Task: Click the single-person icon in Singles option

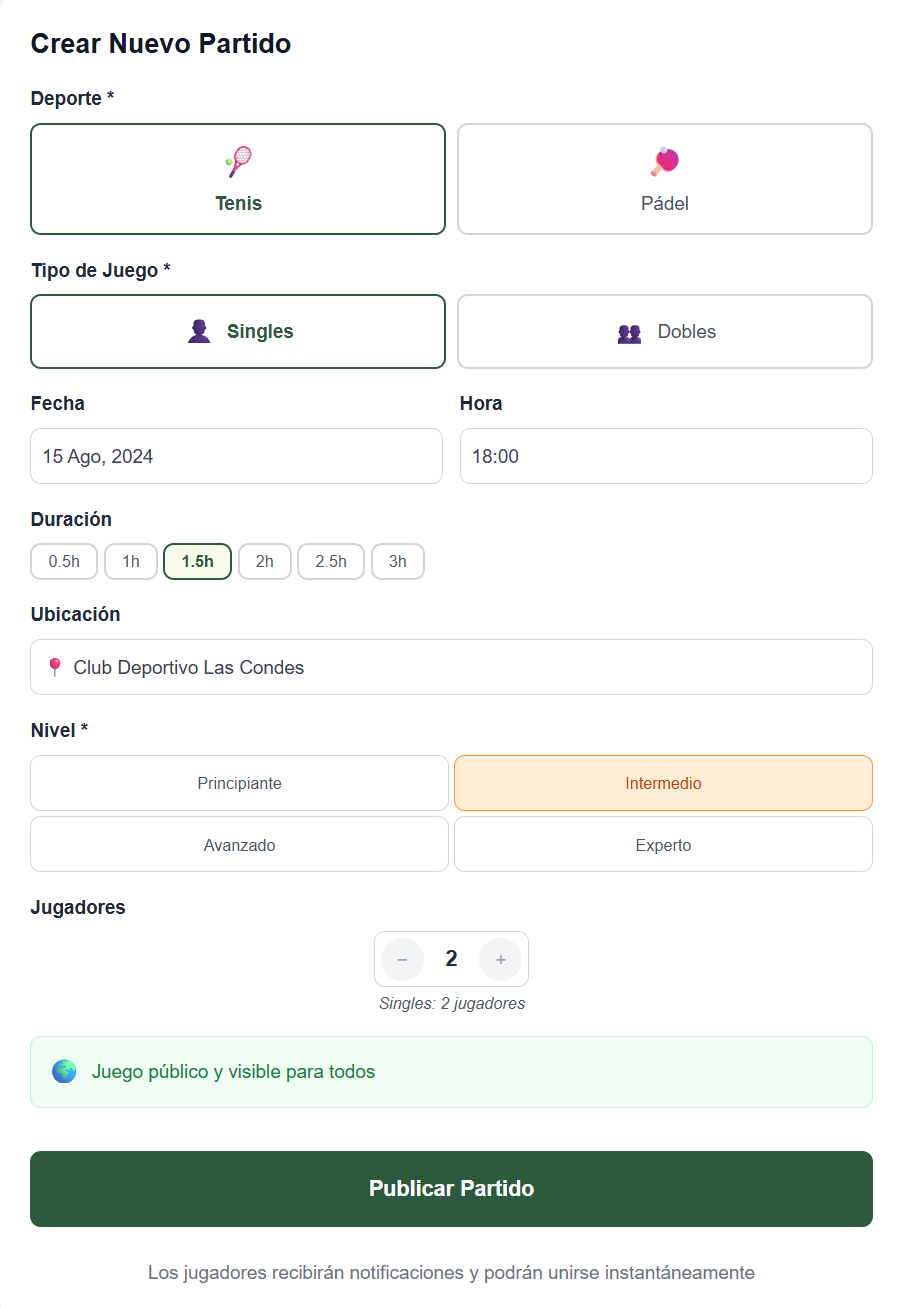Action: (197, 331)
